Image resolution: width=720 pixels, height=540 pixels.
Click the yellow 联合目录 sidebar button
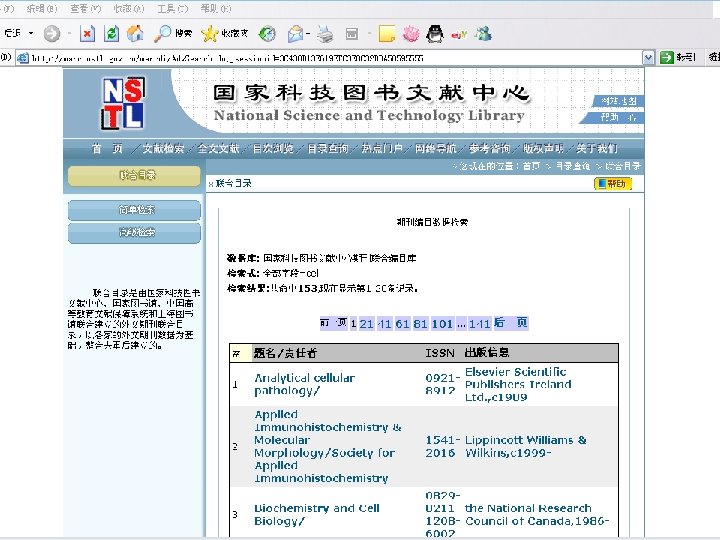pyautogui.click(x=134, y=175)
